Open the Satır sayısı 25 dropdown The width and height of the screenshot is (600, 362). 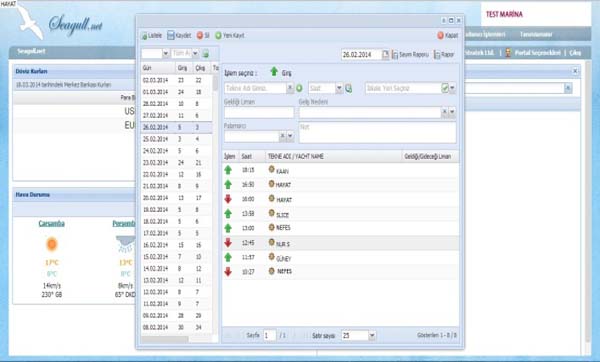372,336
